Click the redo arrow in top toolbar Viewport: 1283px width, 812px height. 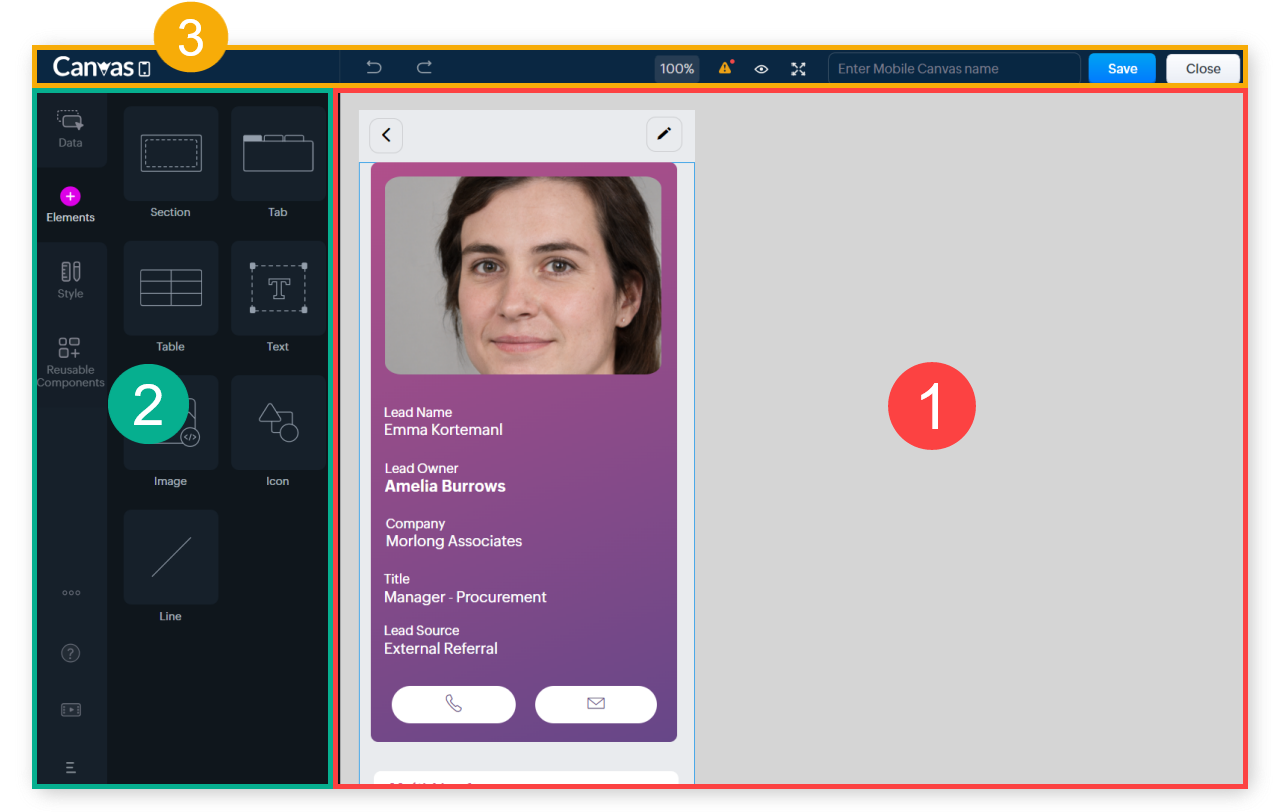tap(425, 68)
